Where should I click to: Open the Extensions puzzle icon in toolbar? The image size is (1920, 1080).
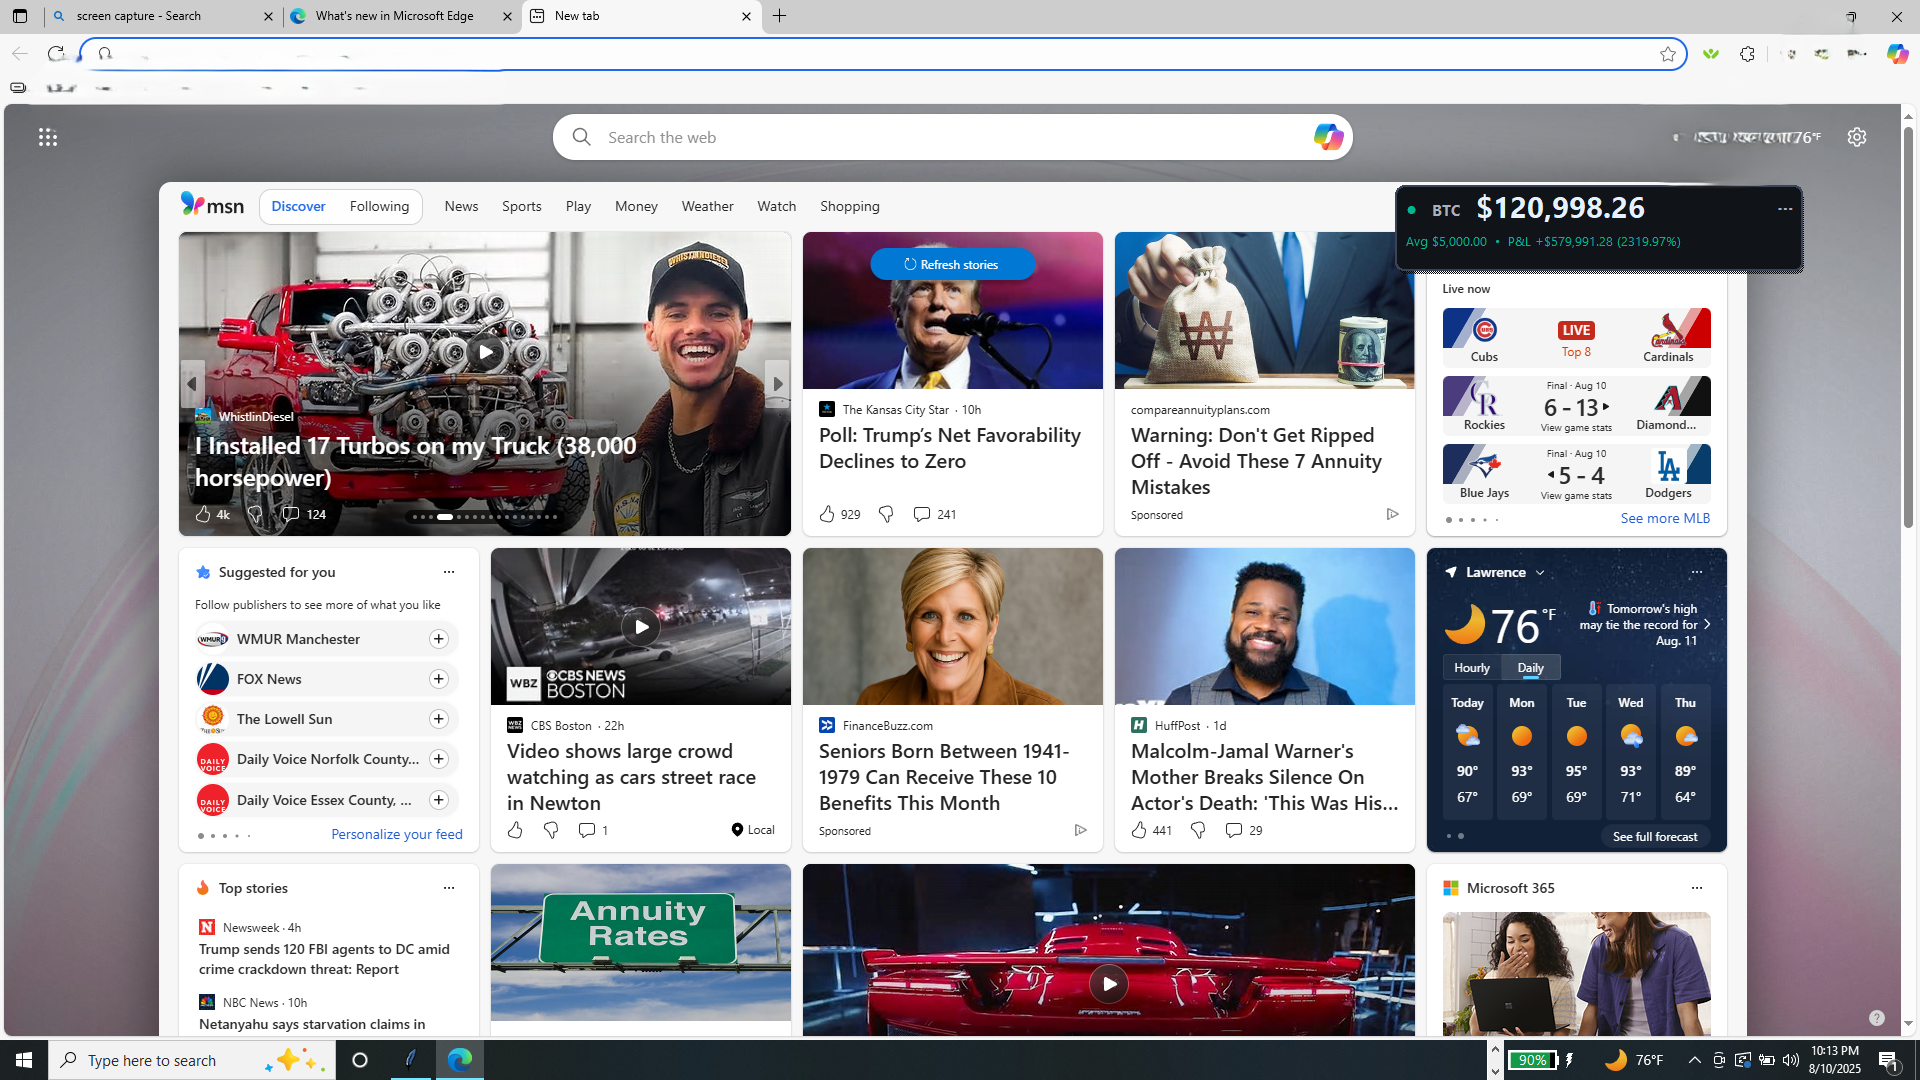tap(1747, 54)
